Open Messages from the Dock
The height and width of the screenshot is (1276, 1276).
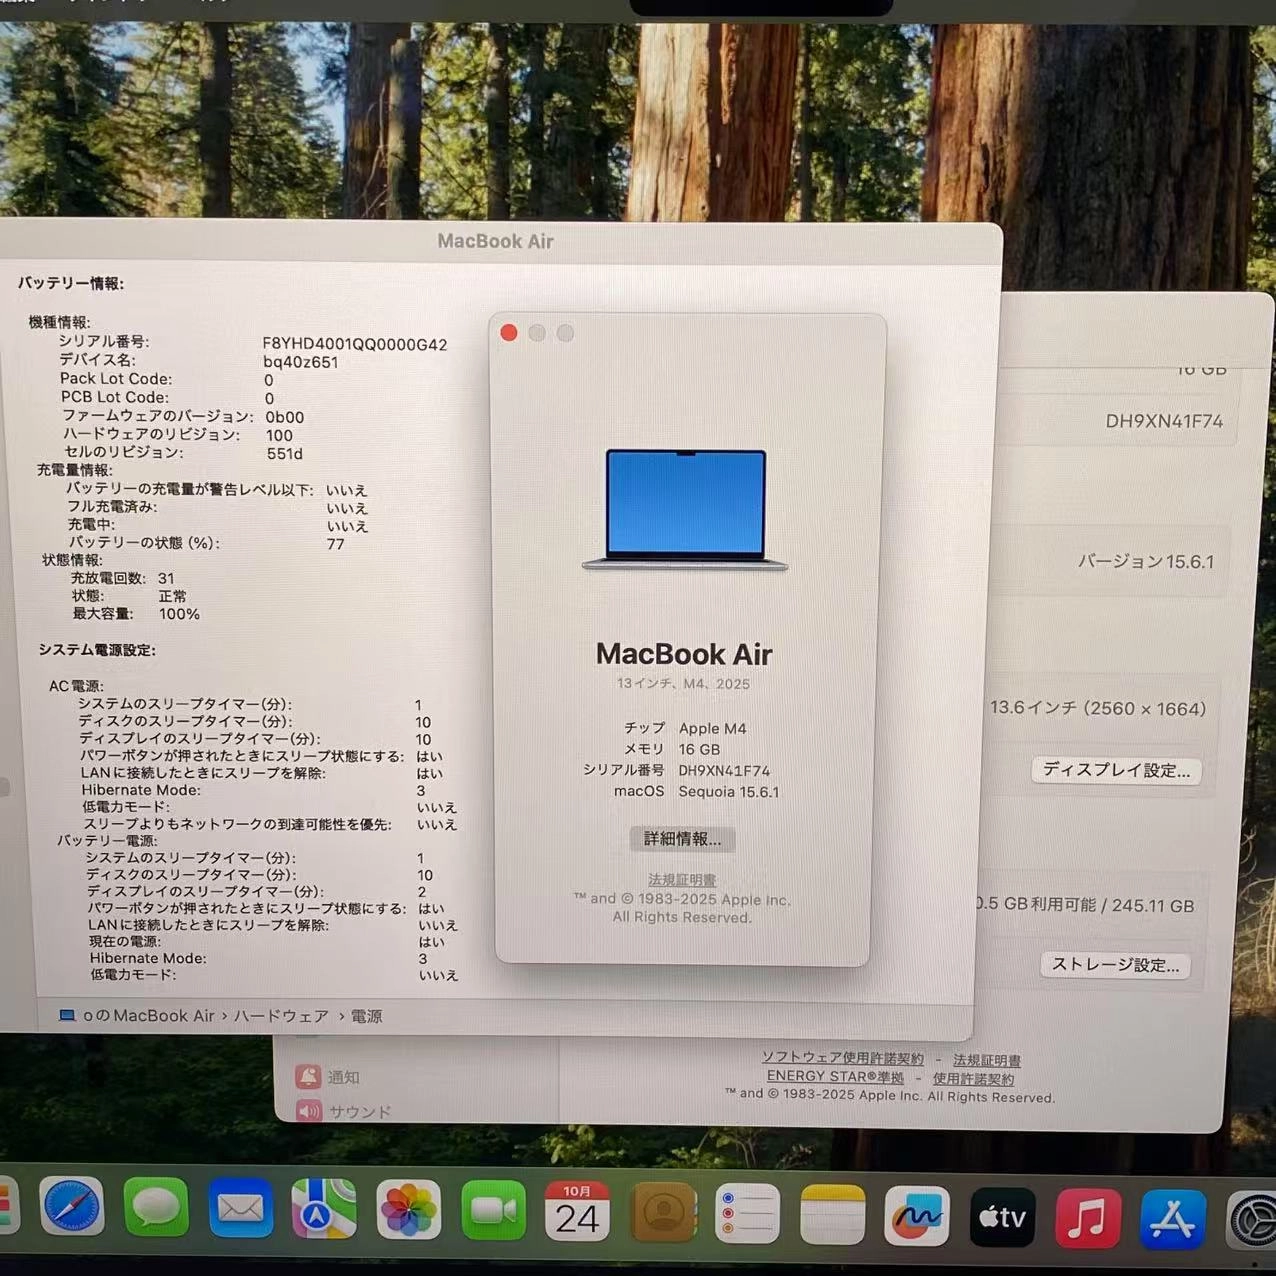point(155,1210)
